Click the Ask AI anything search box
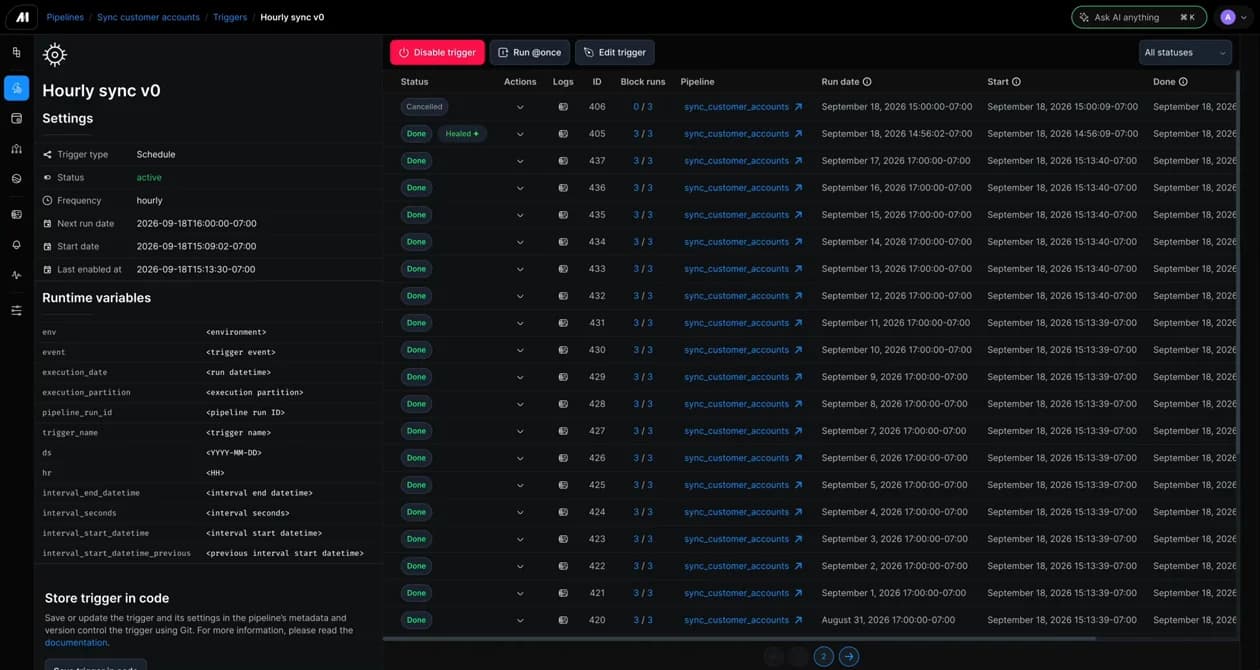Screen dimensions: 1260x670 (x=1139, y=17)
